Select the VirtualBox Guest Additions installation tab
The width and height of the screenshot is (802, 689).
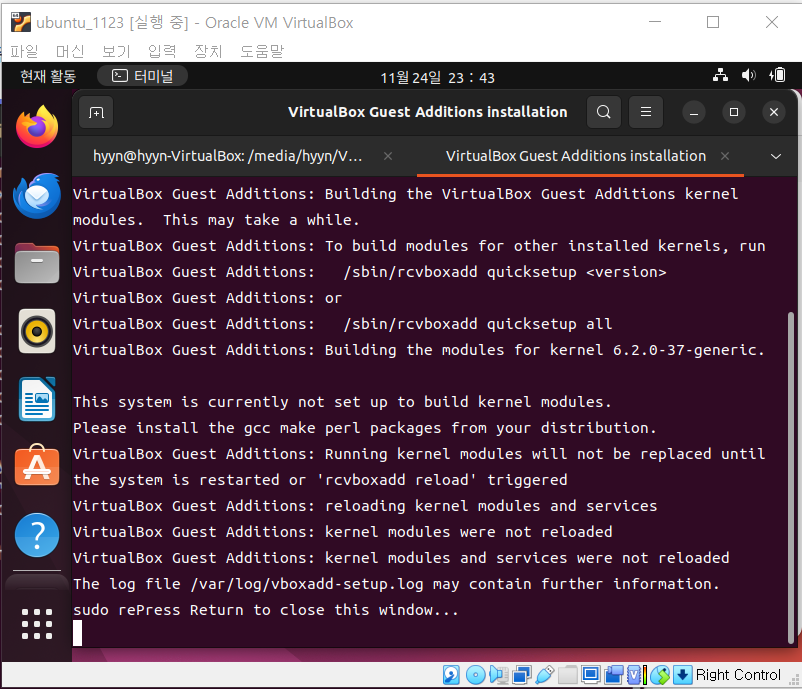[576, 156]
